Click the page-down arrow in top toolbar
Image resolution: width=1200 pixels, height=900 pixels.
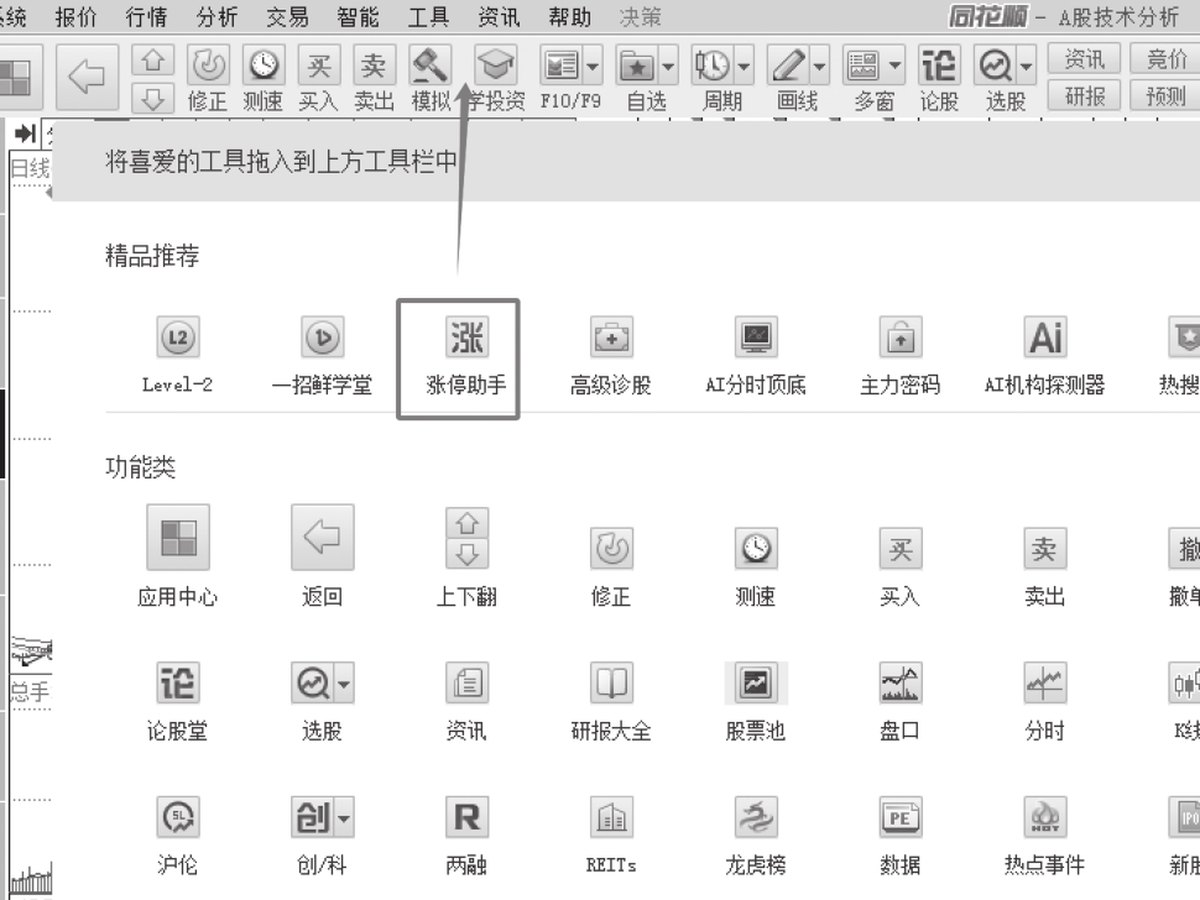153,96
